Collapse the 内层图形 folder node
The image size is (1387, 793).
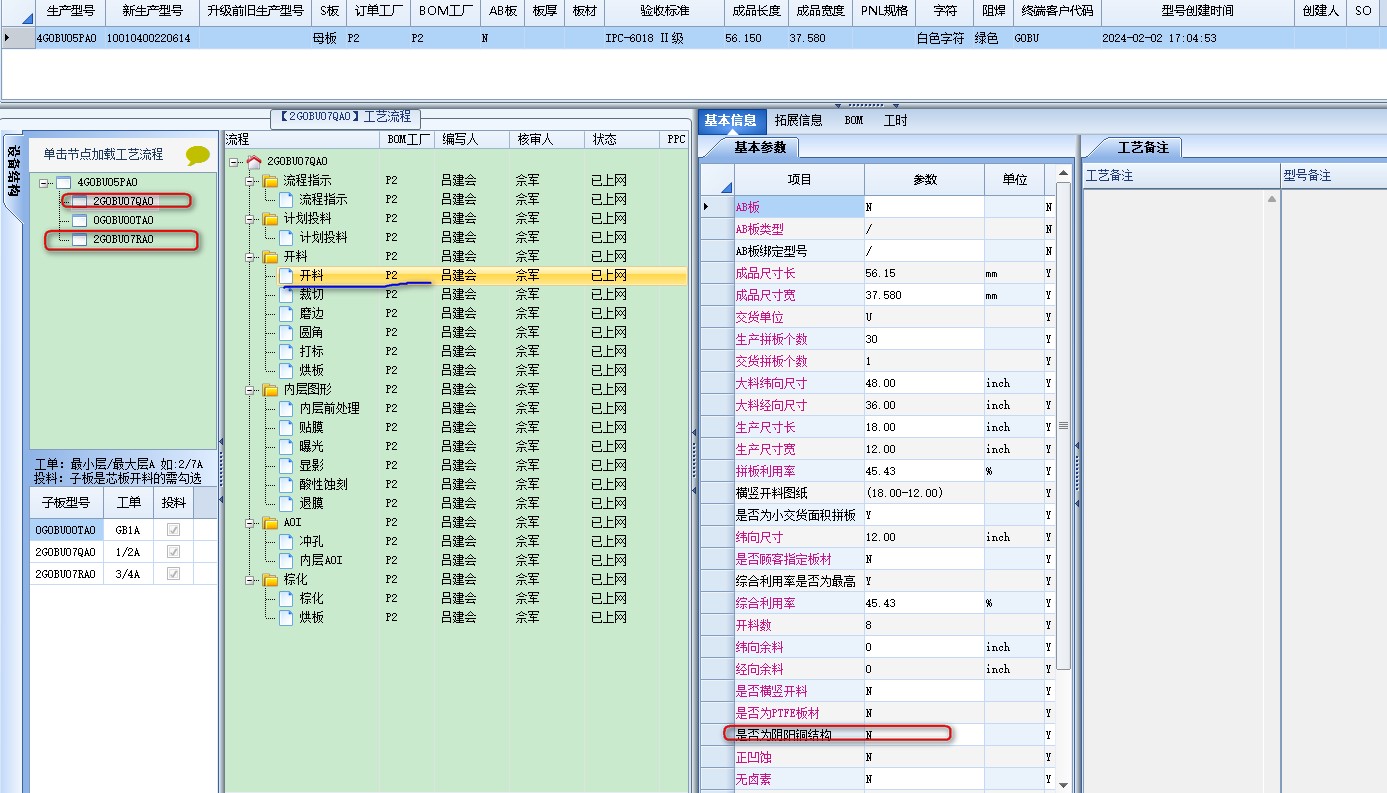[251, 390]
